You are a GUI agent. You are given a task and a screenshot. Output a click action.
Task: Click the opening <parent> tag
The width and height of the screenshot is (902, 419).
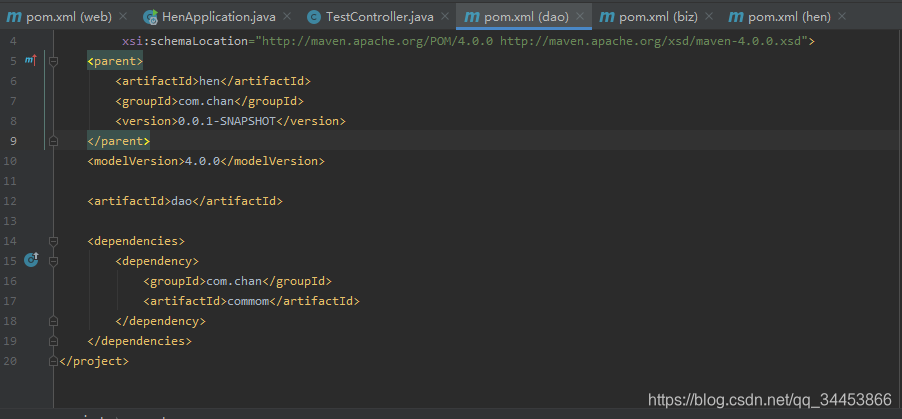(x=115, y=61)
